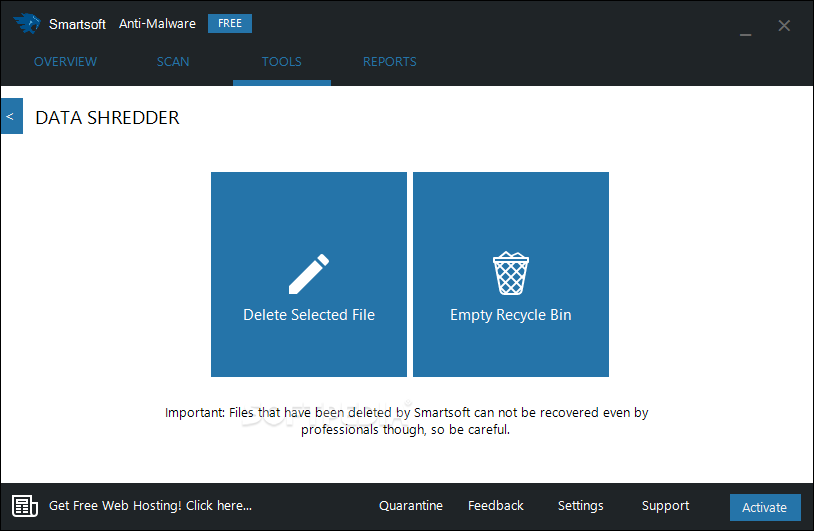Click the Smartsoft title text
The width and height of the screenshot is (814, 531).
pos(77,24)
